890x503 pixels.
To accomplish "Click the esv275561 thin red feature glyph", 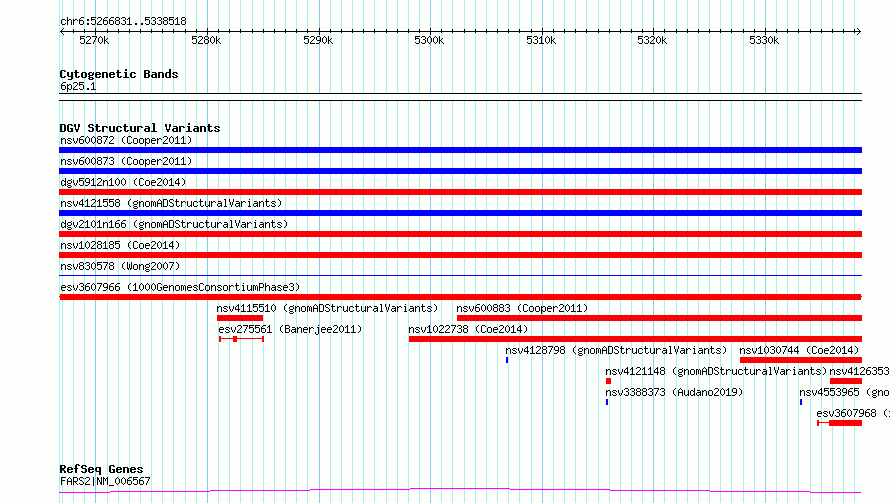I will [241, 339].
